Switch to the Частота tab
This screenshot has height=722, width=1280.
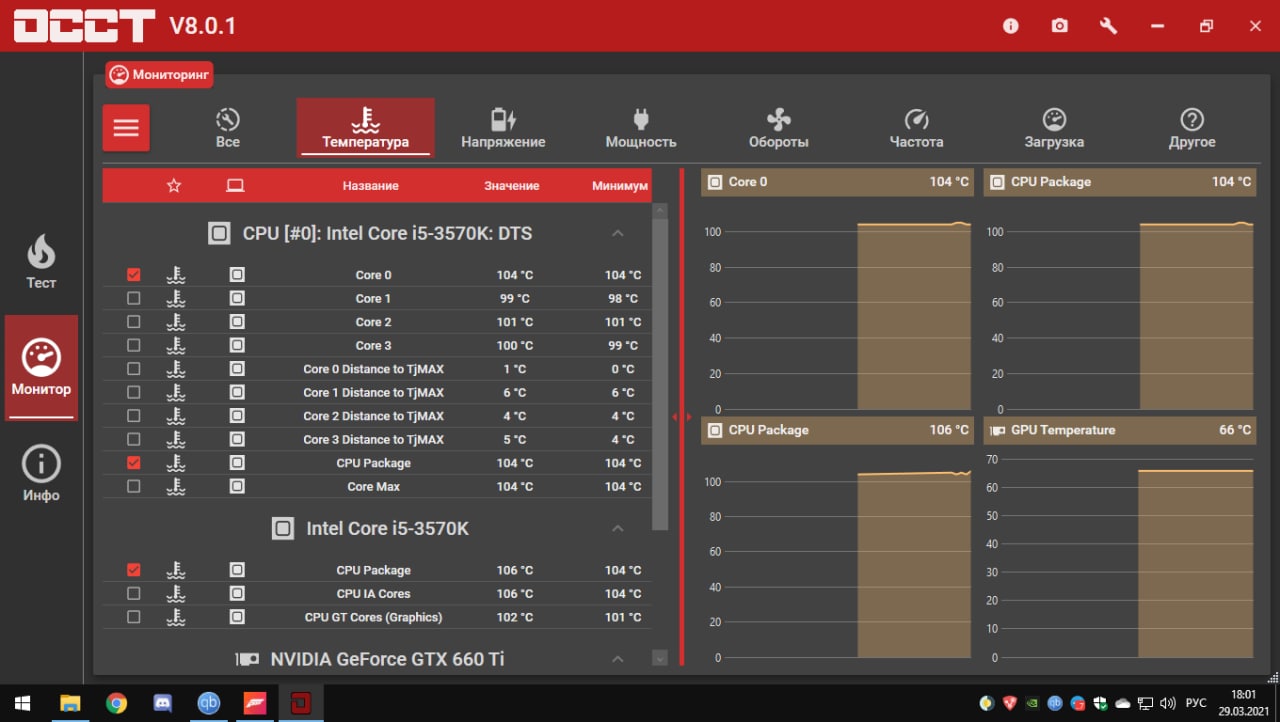[x=916, y=128]
